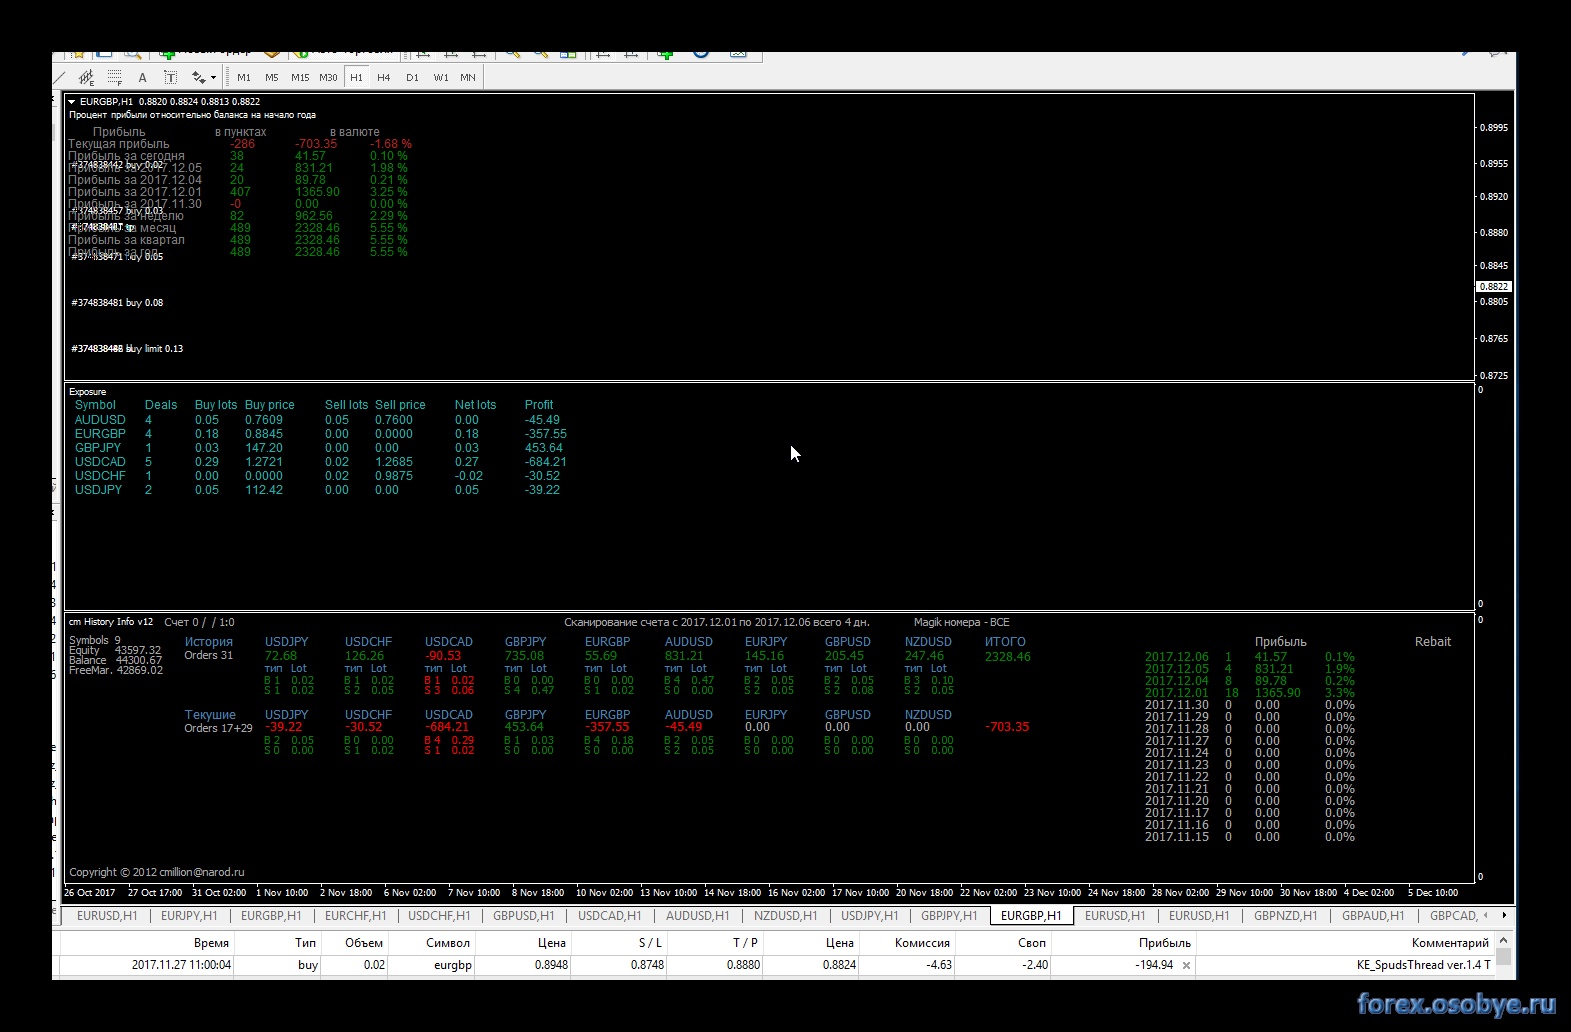
Task: Switch chart to M5 timeframe
Action: [x=272, y=77]
